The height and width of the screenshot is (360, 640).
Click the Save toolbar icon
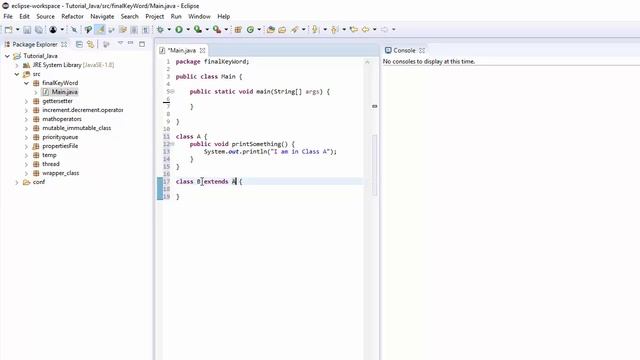click(x=27, y=29)
